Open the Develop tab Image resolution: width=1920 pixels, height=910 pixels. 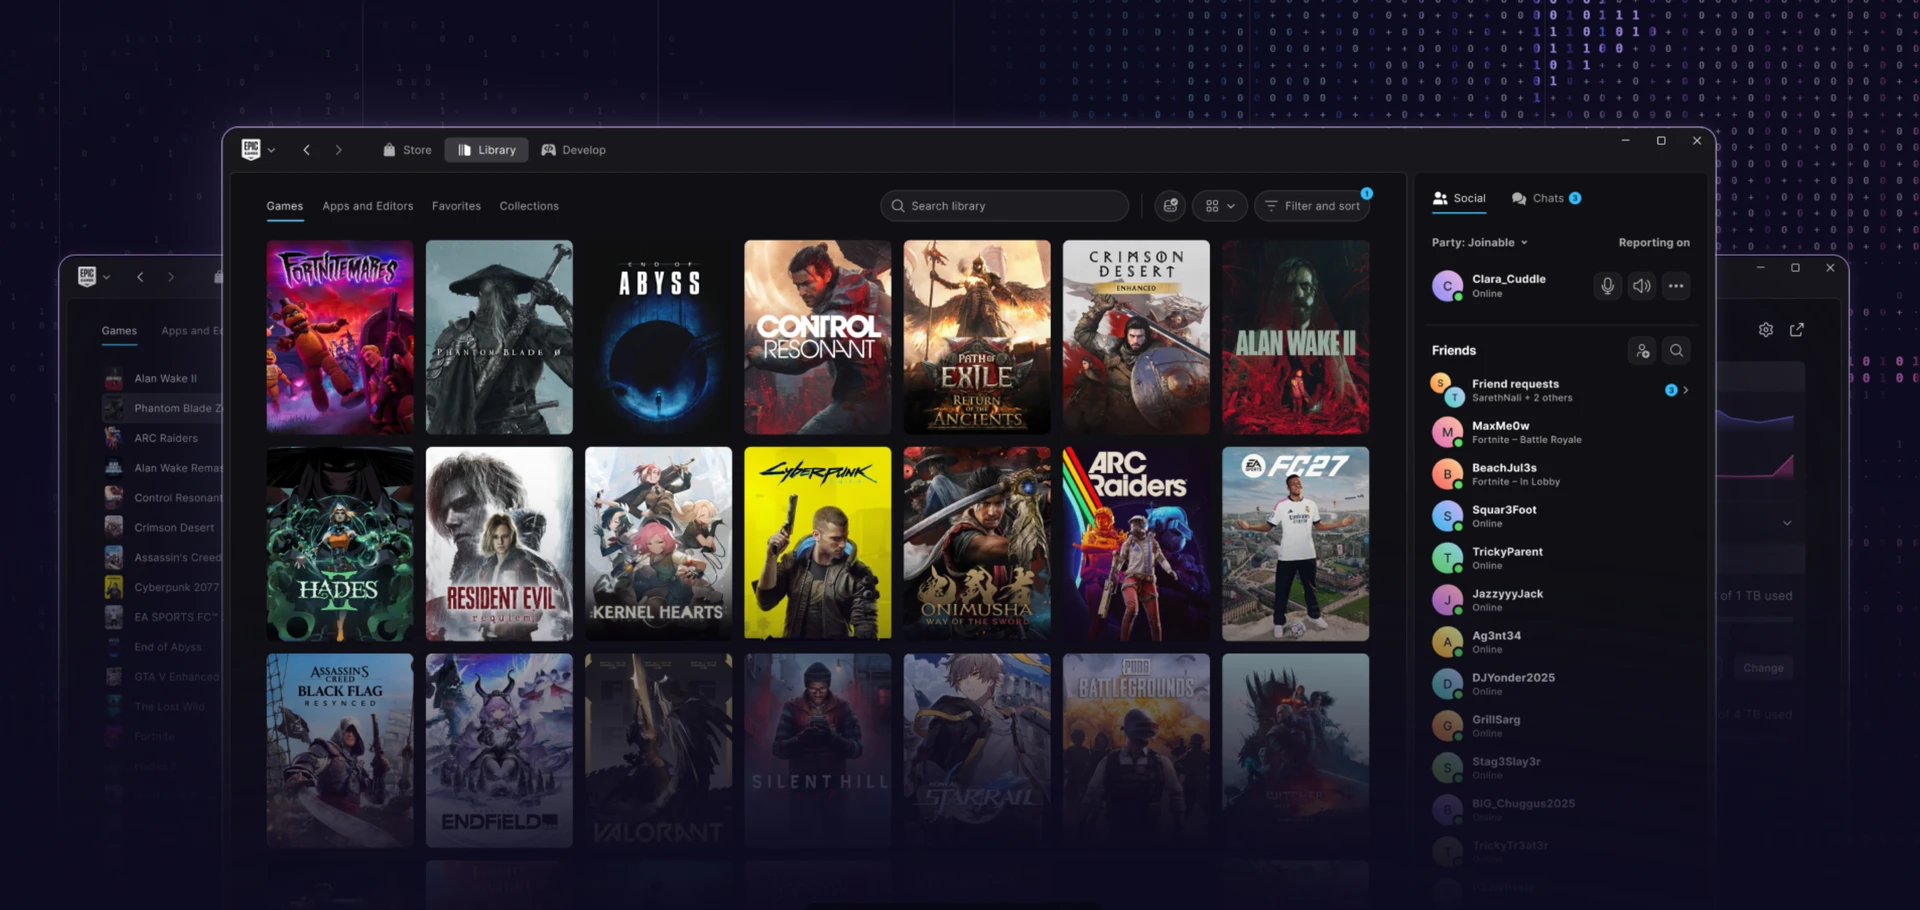coord(574,150)
